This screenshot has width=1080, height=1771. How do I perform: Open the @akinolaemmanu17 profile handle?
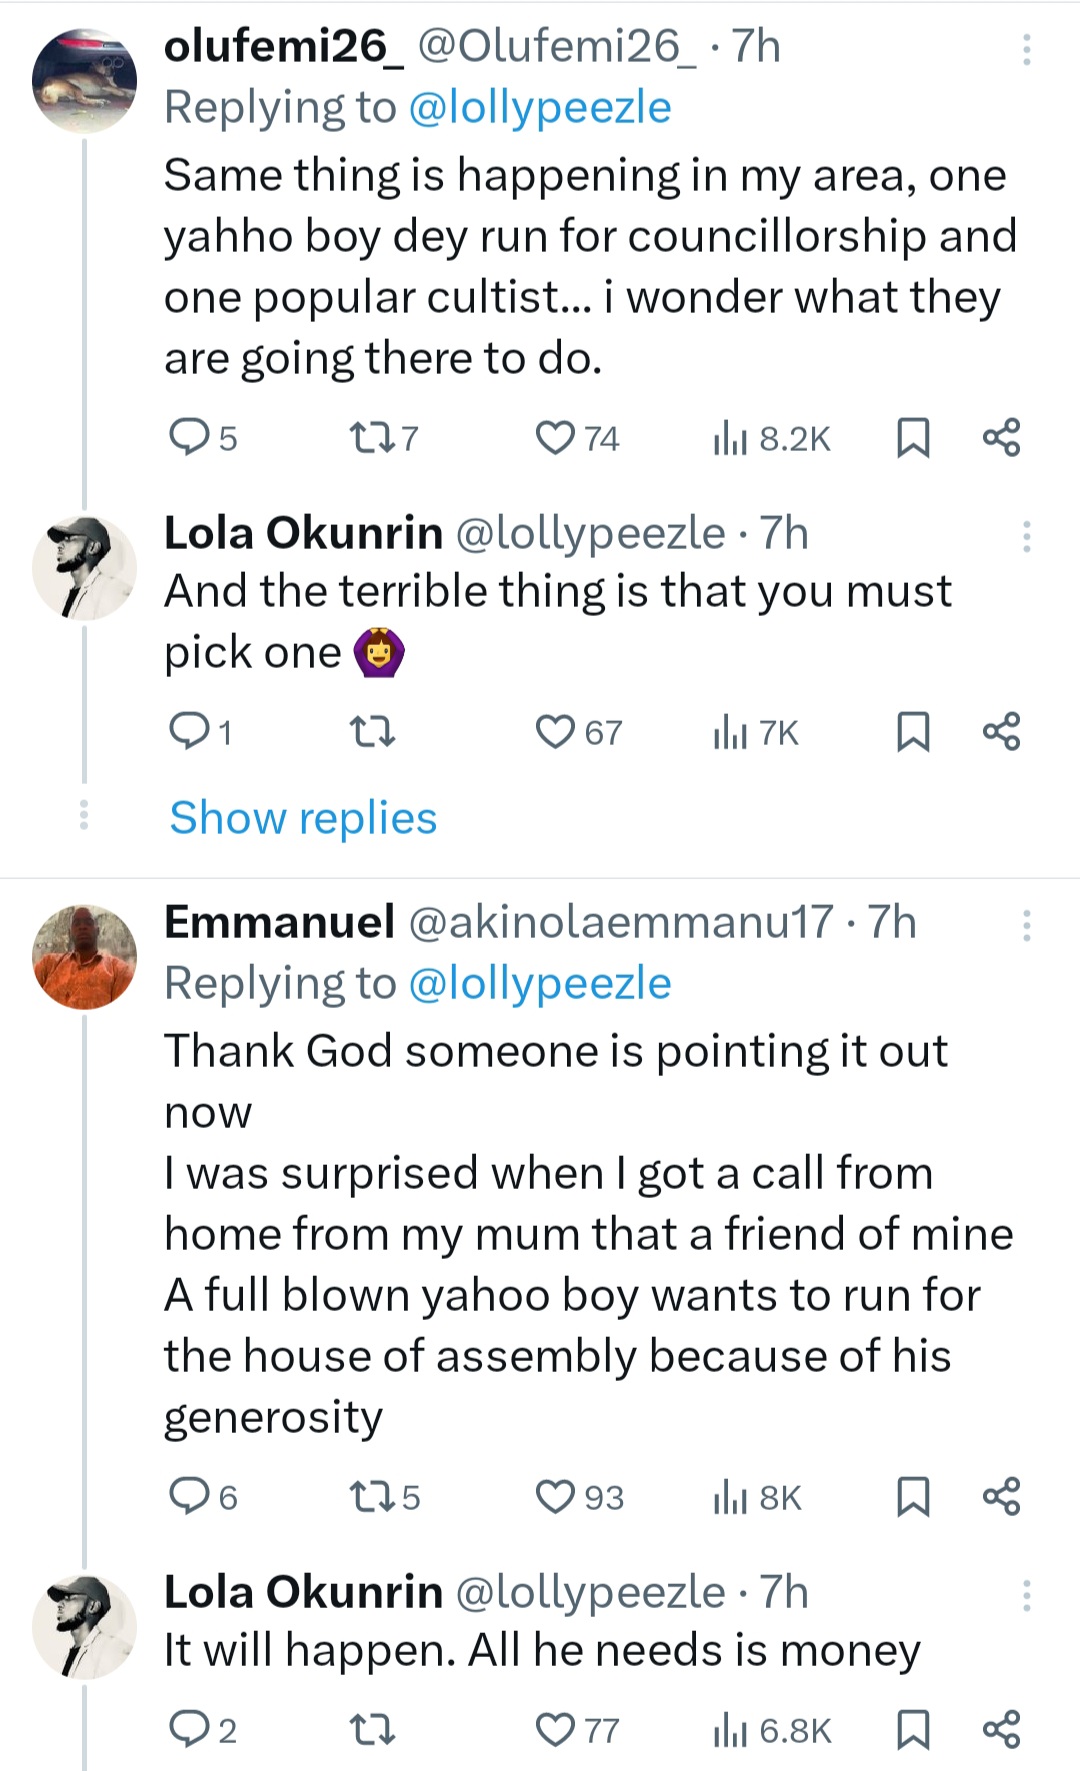point(620,922)
